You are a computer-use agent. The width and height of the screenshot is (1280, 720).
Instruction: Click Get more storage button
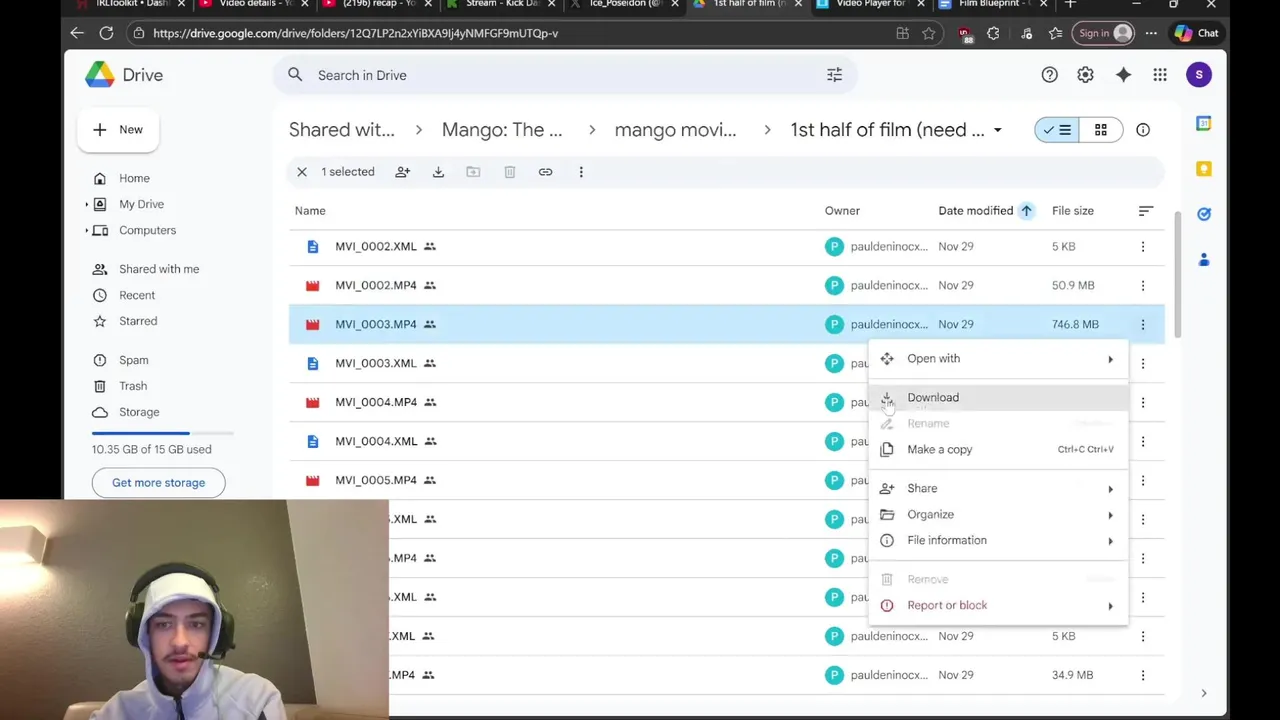coord(158,483)
